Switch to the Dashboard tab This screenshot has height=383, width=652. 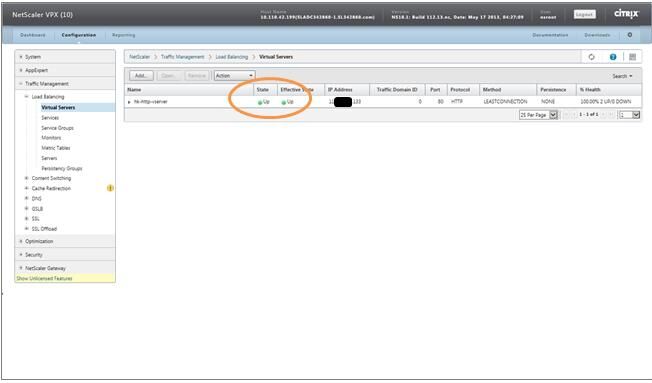[x=32, y=35]
